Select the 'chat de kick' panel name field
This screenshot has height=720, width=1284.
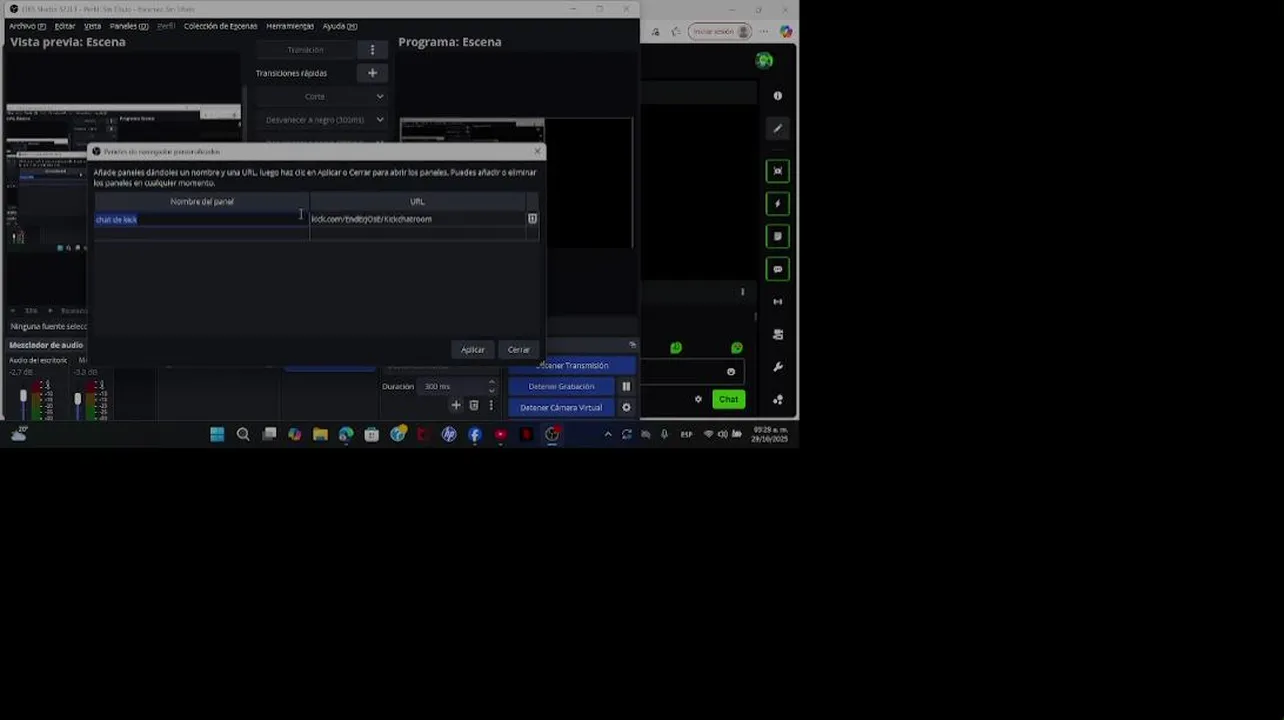tap(201, 219)
